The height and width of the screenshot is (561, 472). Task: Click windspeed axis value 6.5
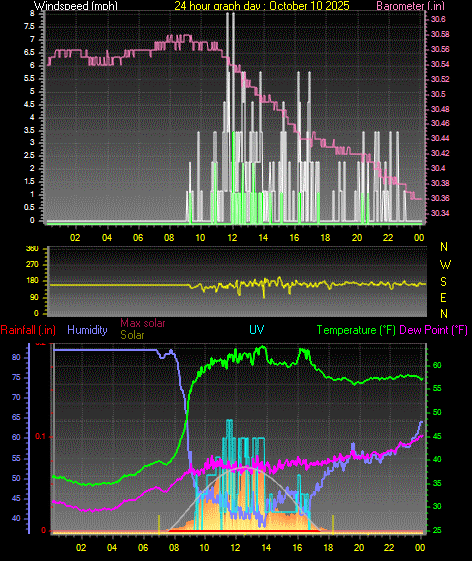(x=29, y=53)
